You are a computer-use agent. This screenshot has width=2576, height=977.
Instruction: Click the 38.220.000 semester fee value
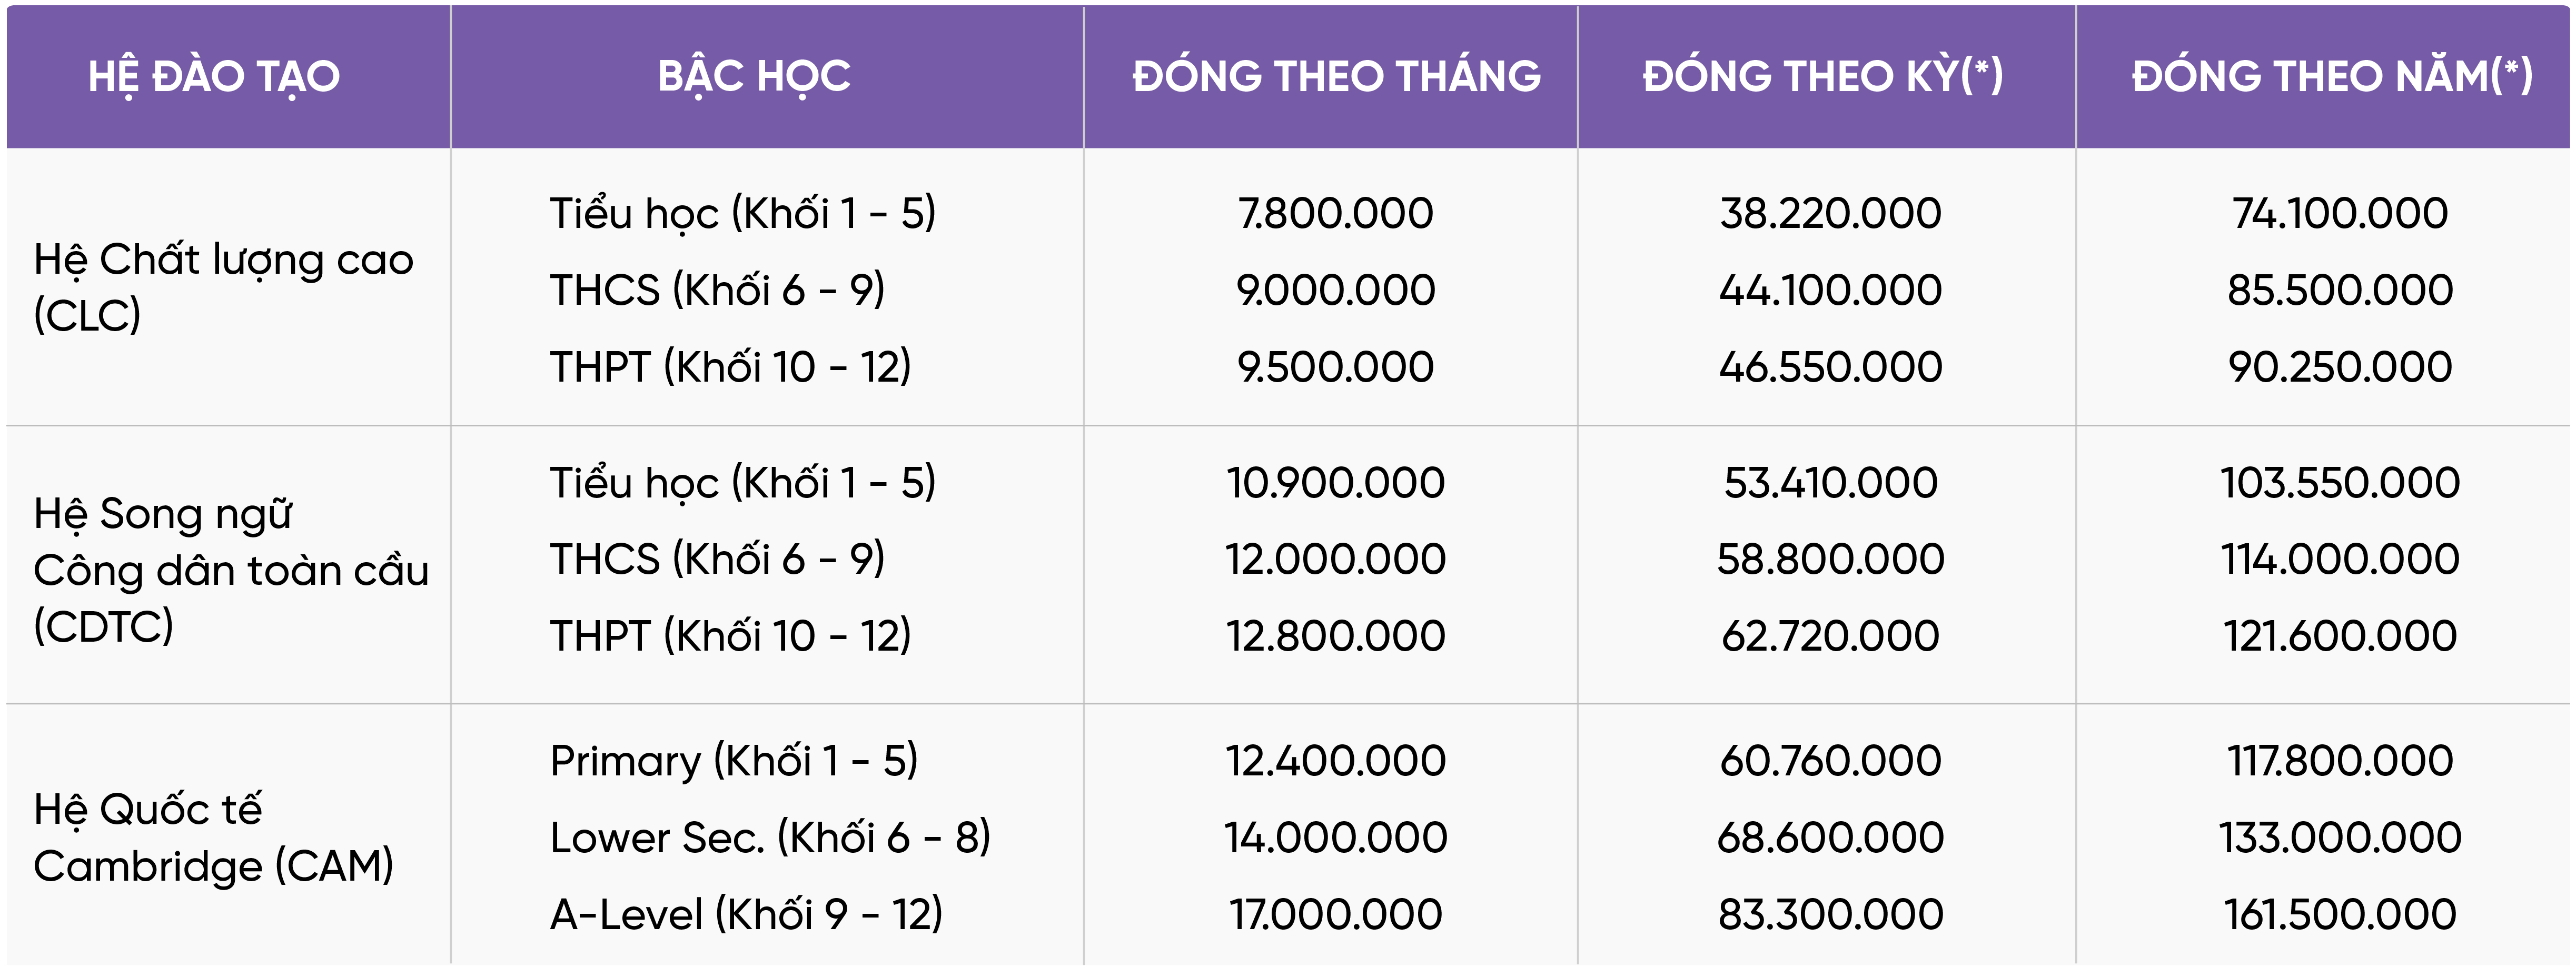(x=1830, y=214)
